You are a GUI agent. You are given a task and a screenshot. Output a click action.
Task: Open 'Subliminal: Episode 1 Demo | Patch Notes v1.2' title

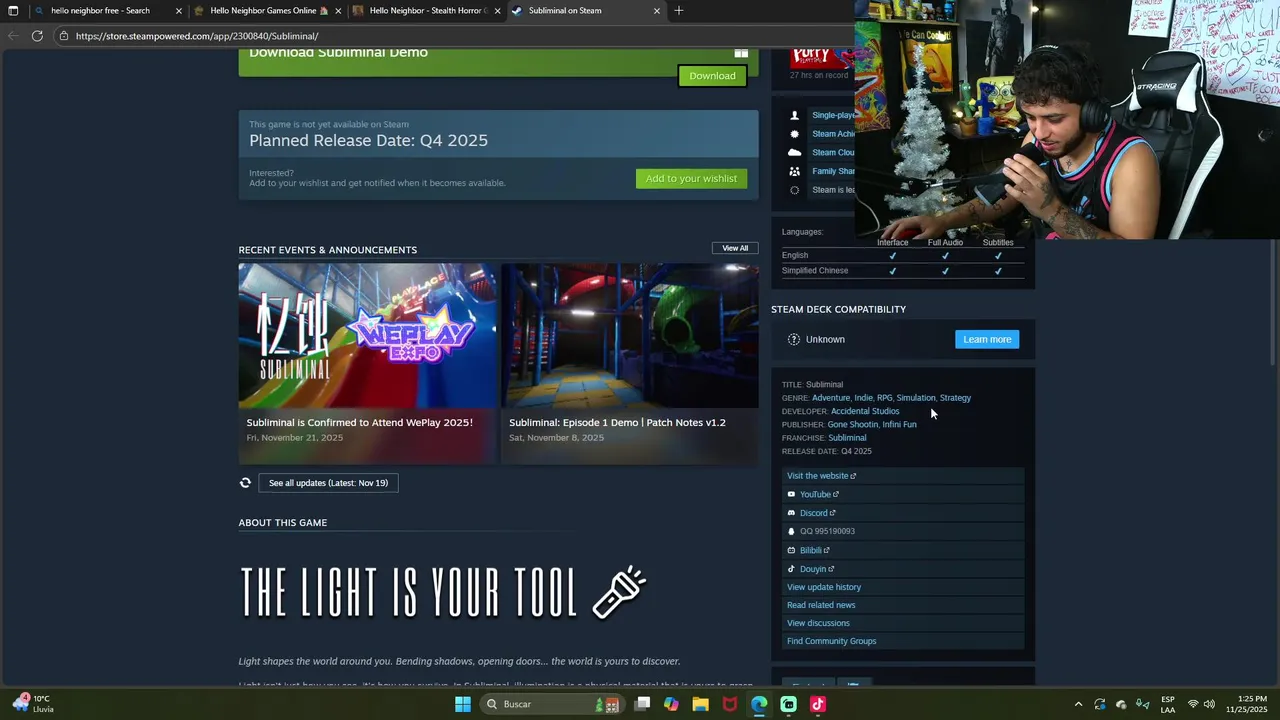tap(617, 422)
